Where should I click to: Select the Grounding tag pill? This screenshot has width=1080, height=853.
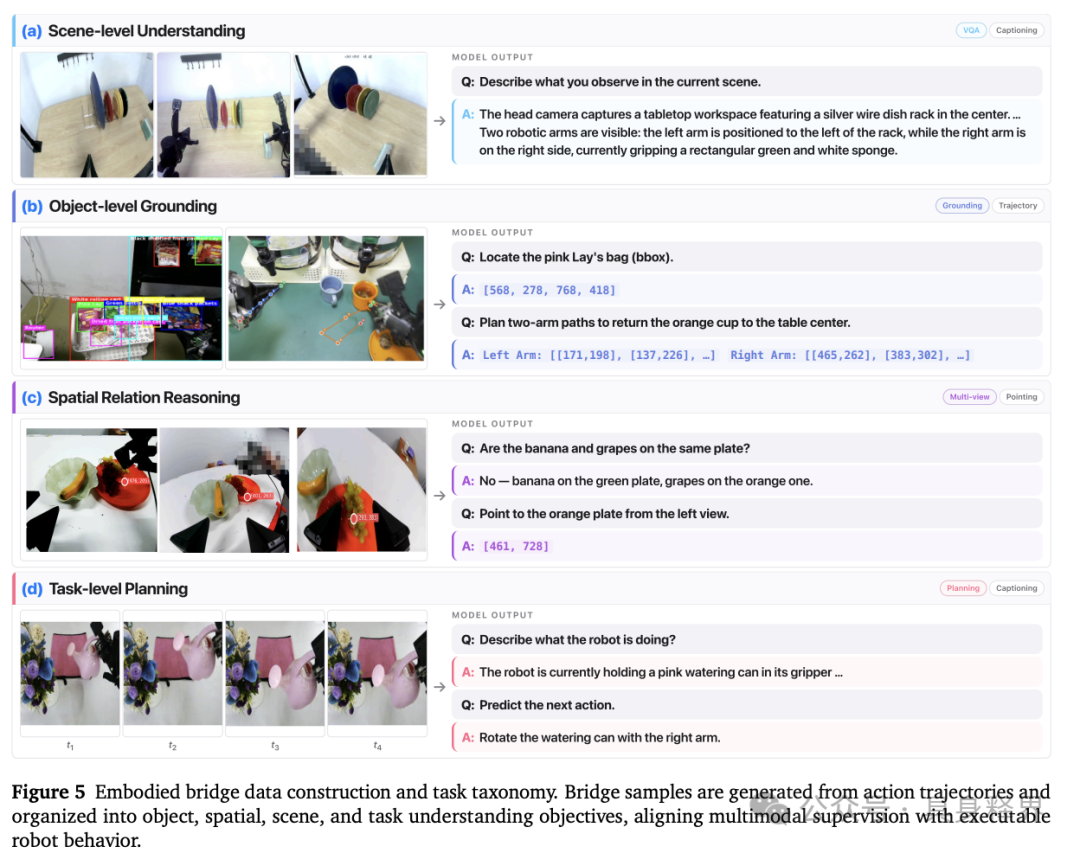coord(962,205)
